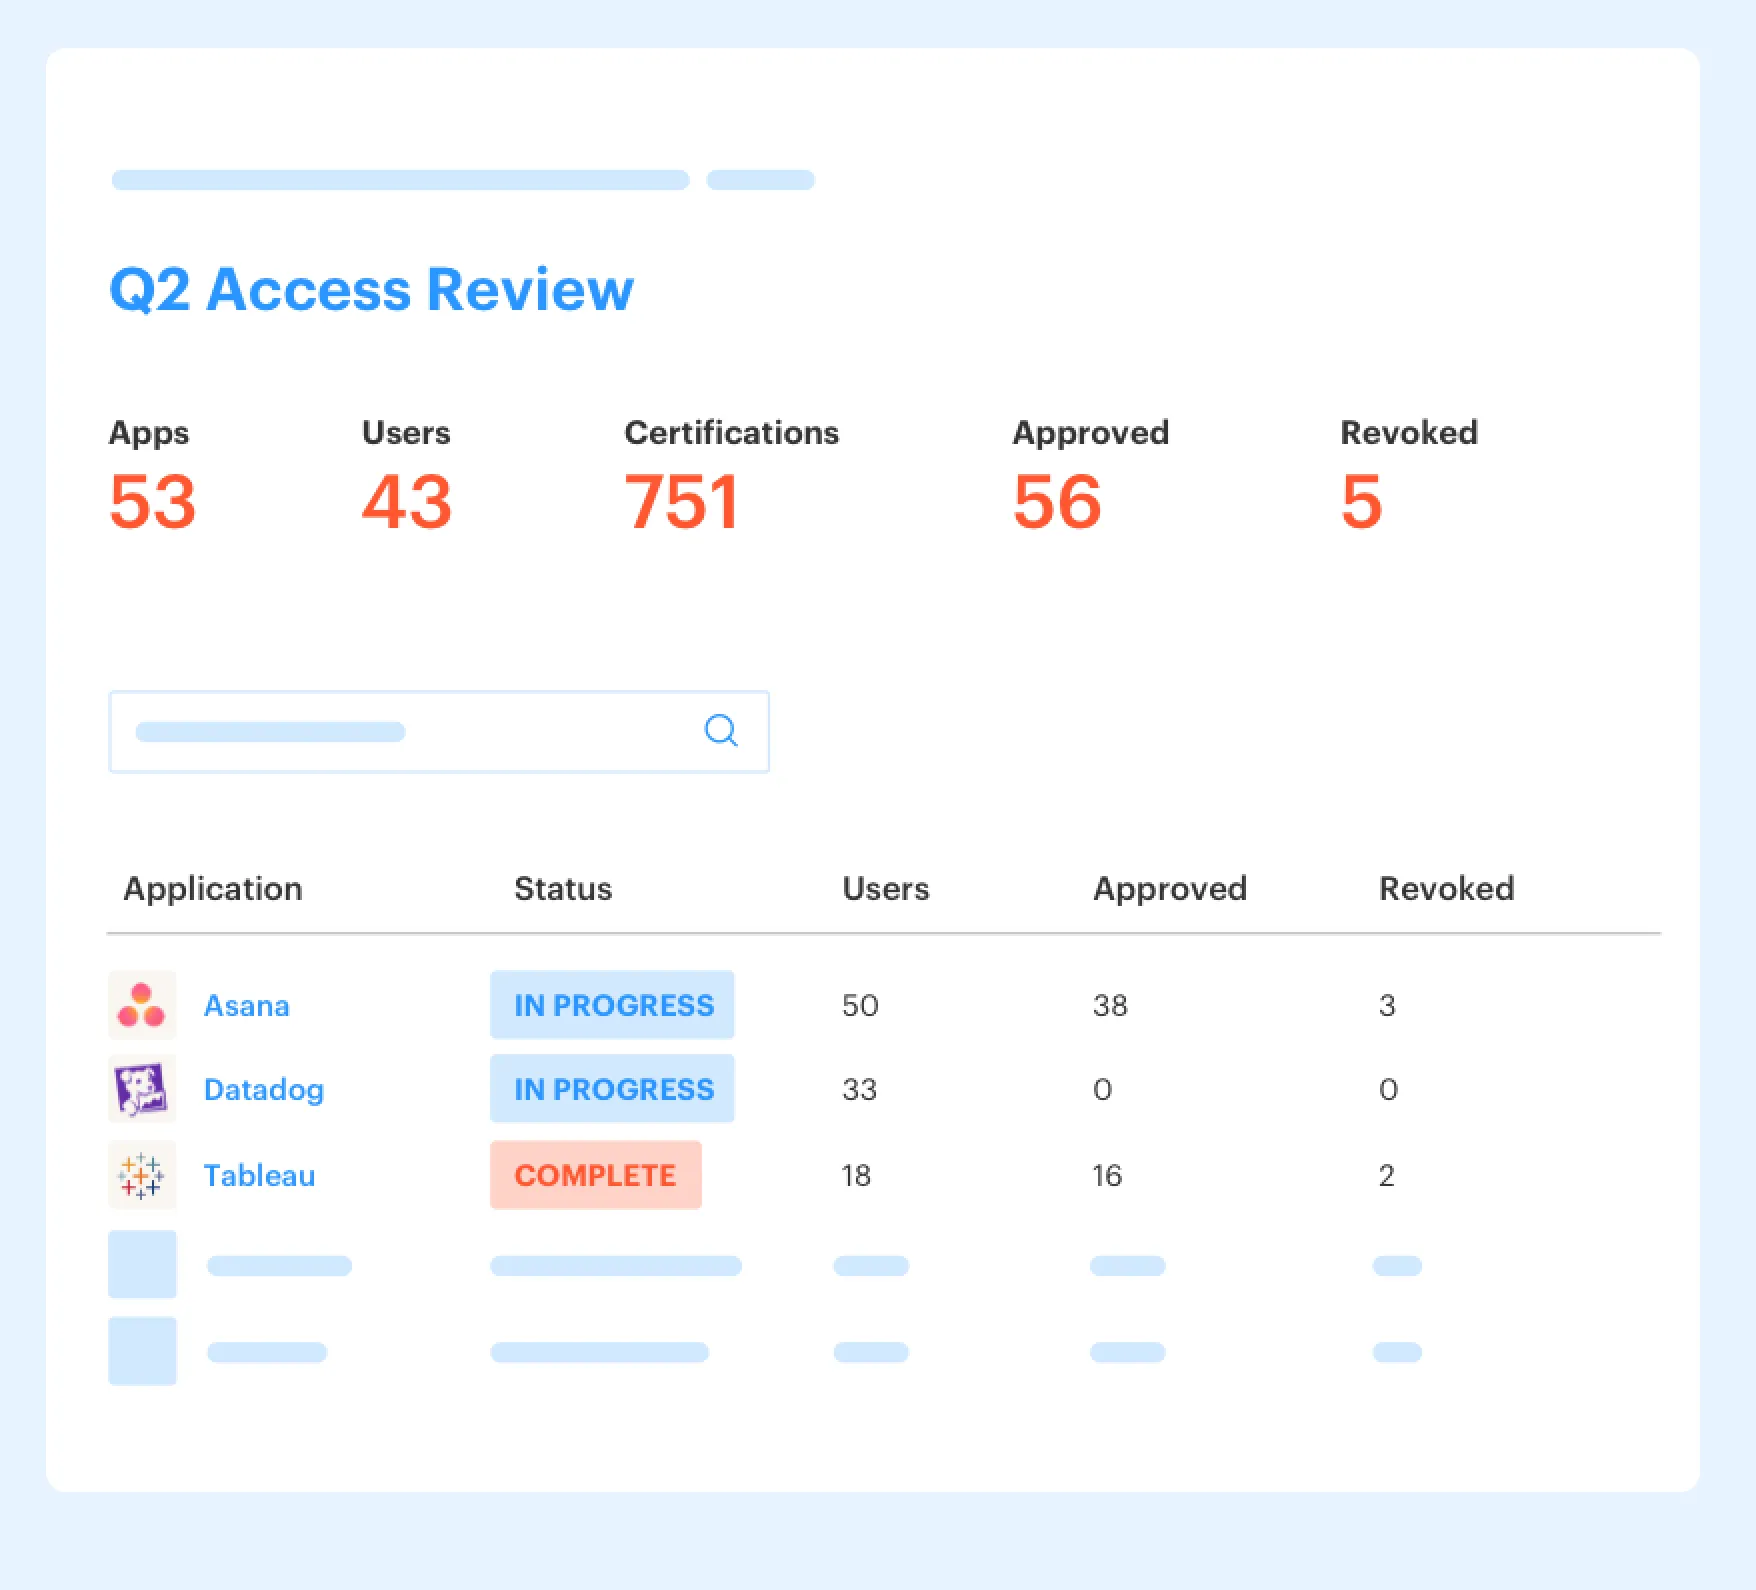Open the Datadog application link

pos(263,1089)
